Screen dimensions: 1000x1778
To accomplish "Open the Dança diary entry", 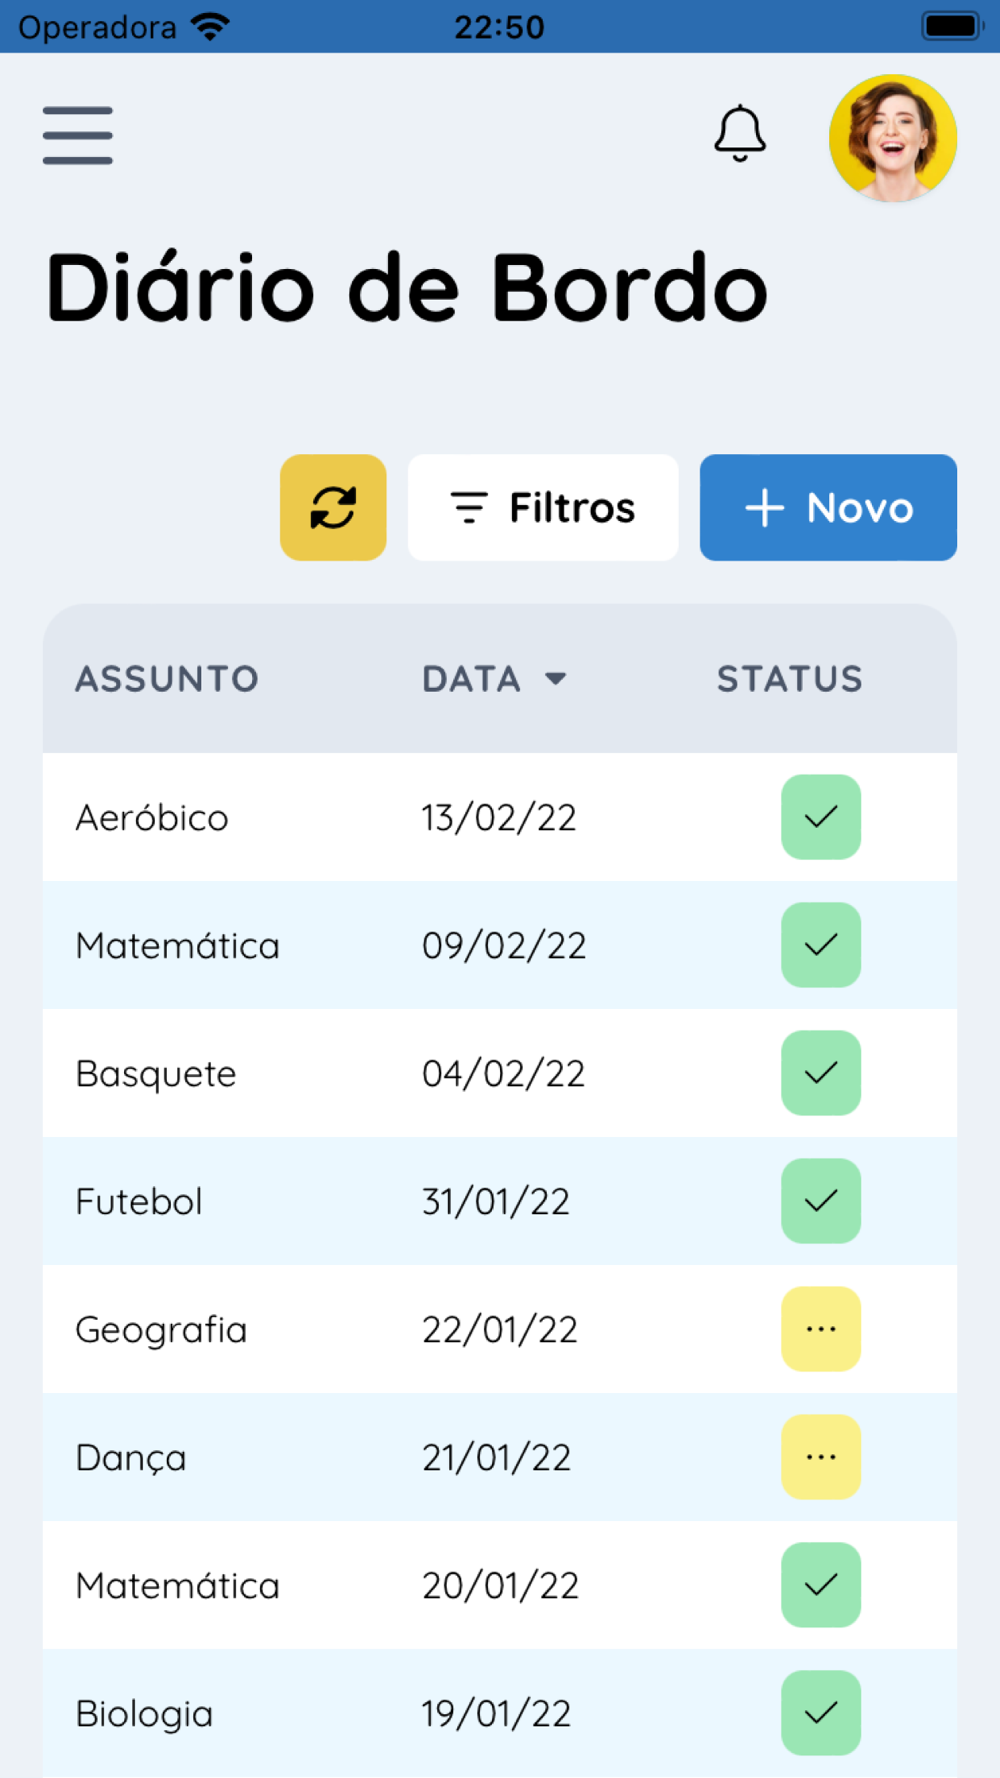I will [x=500, y=1457].
